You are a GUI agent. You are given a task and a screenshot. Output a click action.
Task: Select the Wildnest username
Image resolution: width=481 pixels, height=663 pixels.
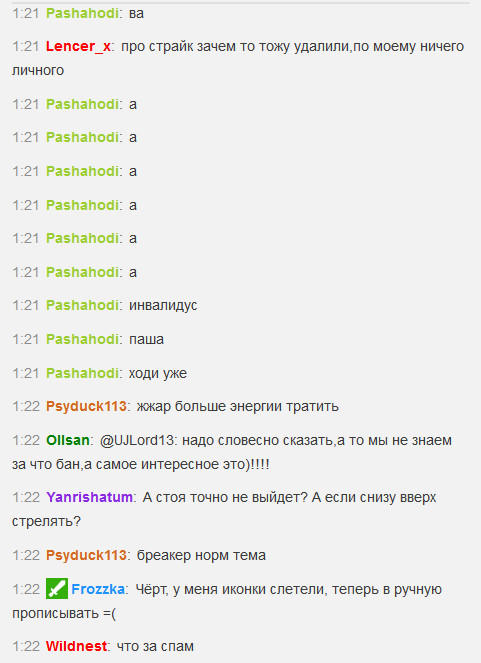pyautogui.click(x=77, y=646)
